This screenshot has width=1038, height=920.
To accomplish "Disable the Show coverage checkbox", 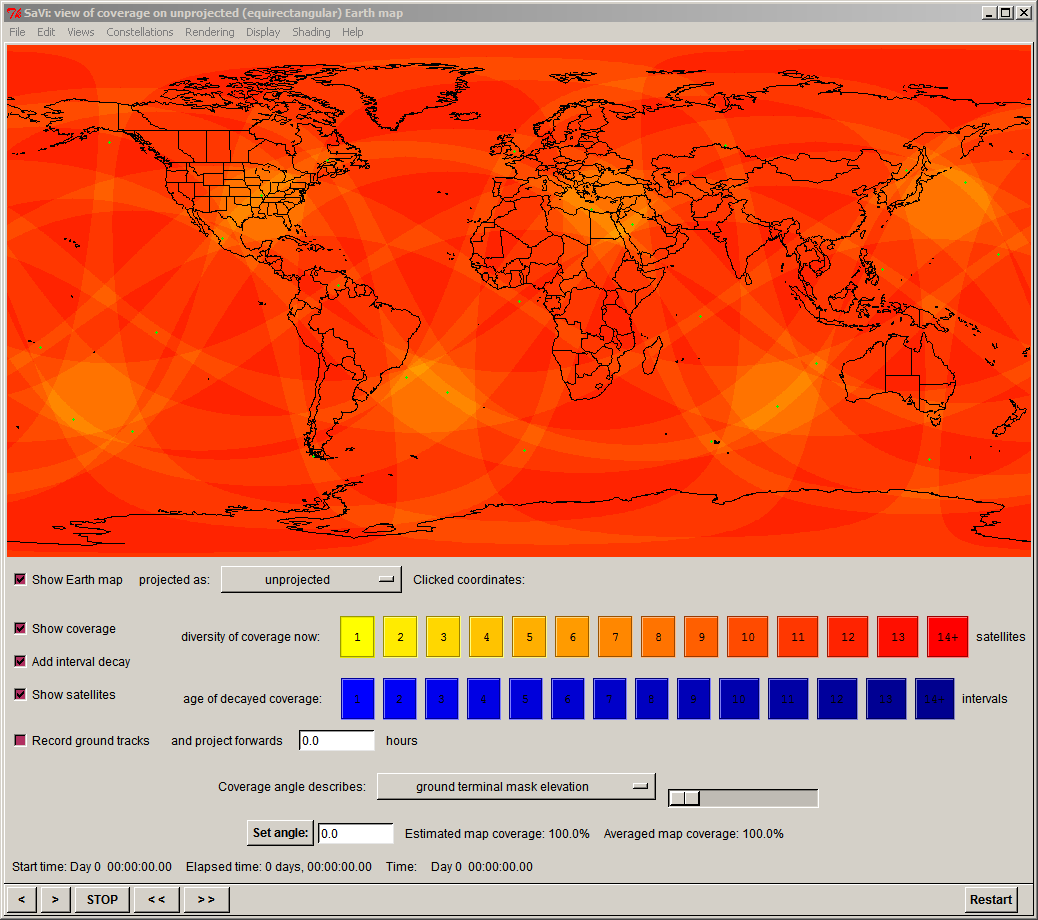I will pos(20,629).
